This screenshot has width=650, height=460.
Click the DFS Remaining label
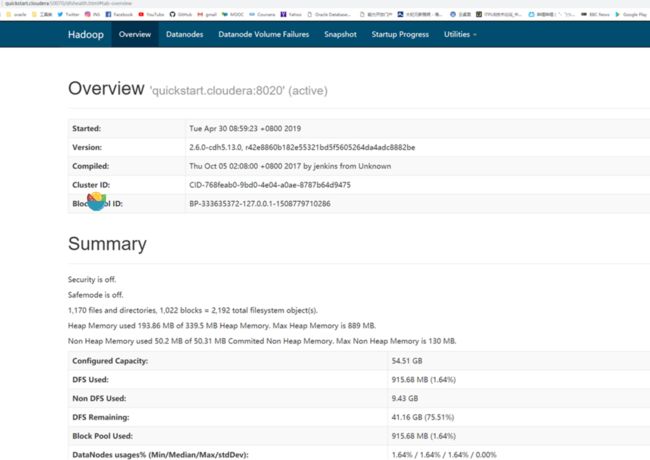pos(101,417)
